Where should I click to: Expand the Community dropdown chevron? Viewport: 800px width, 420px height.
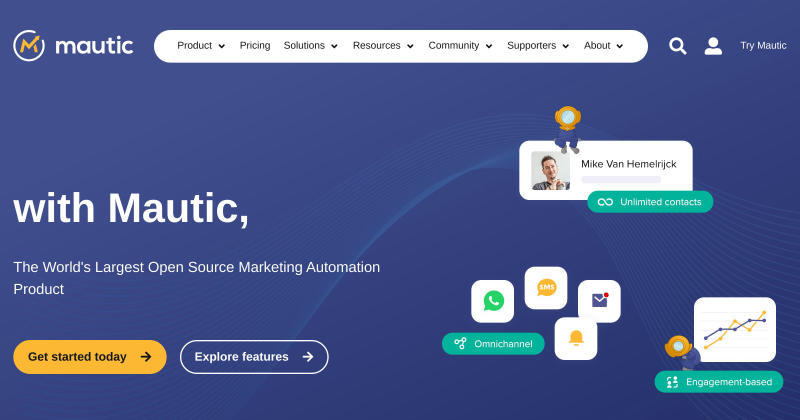click(489, 46)
